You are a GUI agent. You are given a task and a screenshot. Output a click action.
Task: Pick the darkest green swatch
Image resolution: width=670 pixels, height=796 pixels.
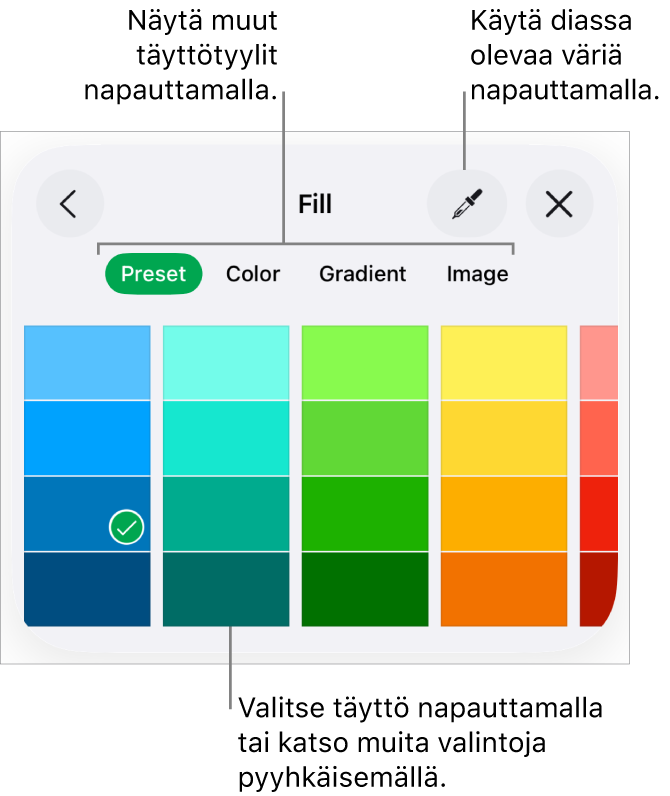point(365,589)
